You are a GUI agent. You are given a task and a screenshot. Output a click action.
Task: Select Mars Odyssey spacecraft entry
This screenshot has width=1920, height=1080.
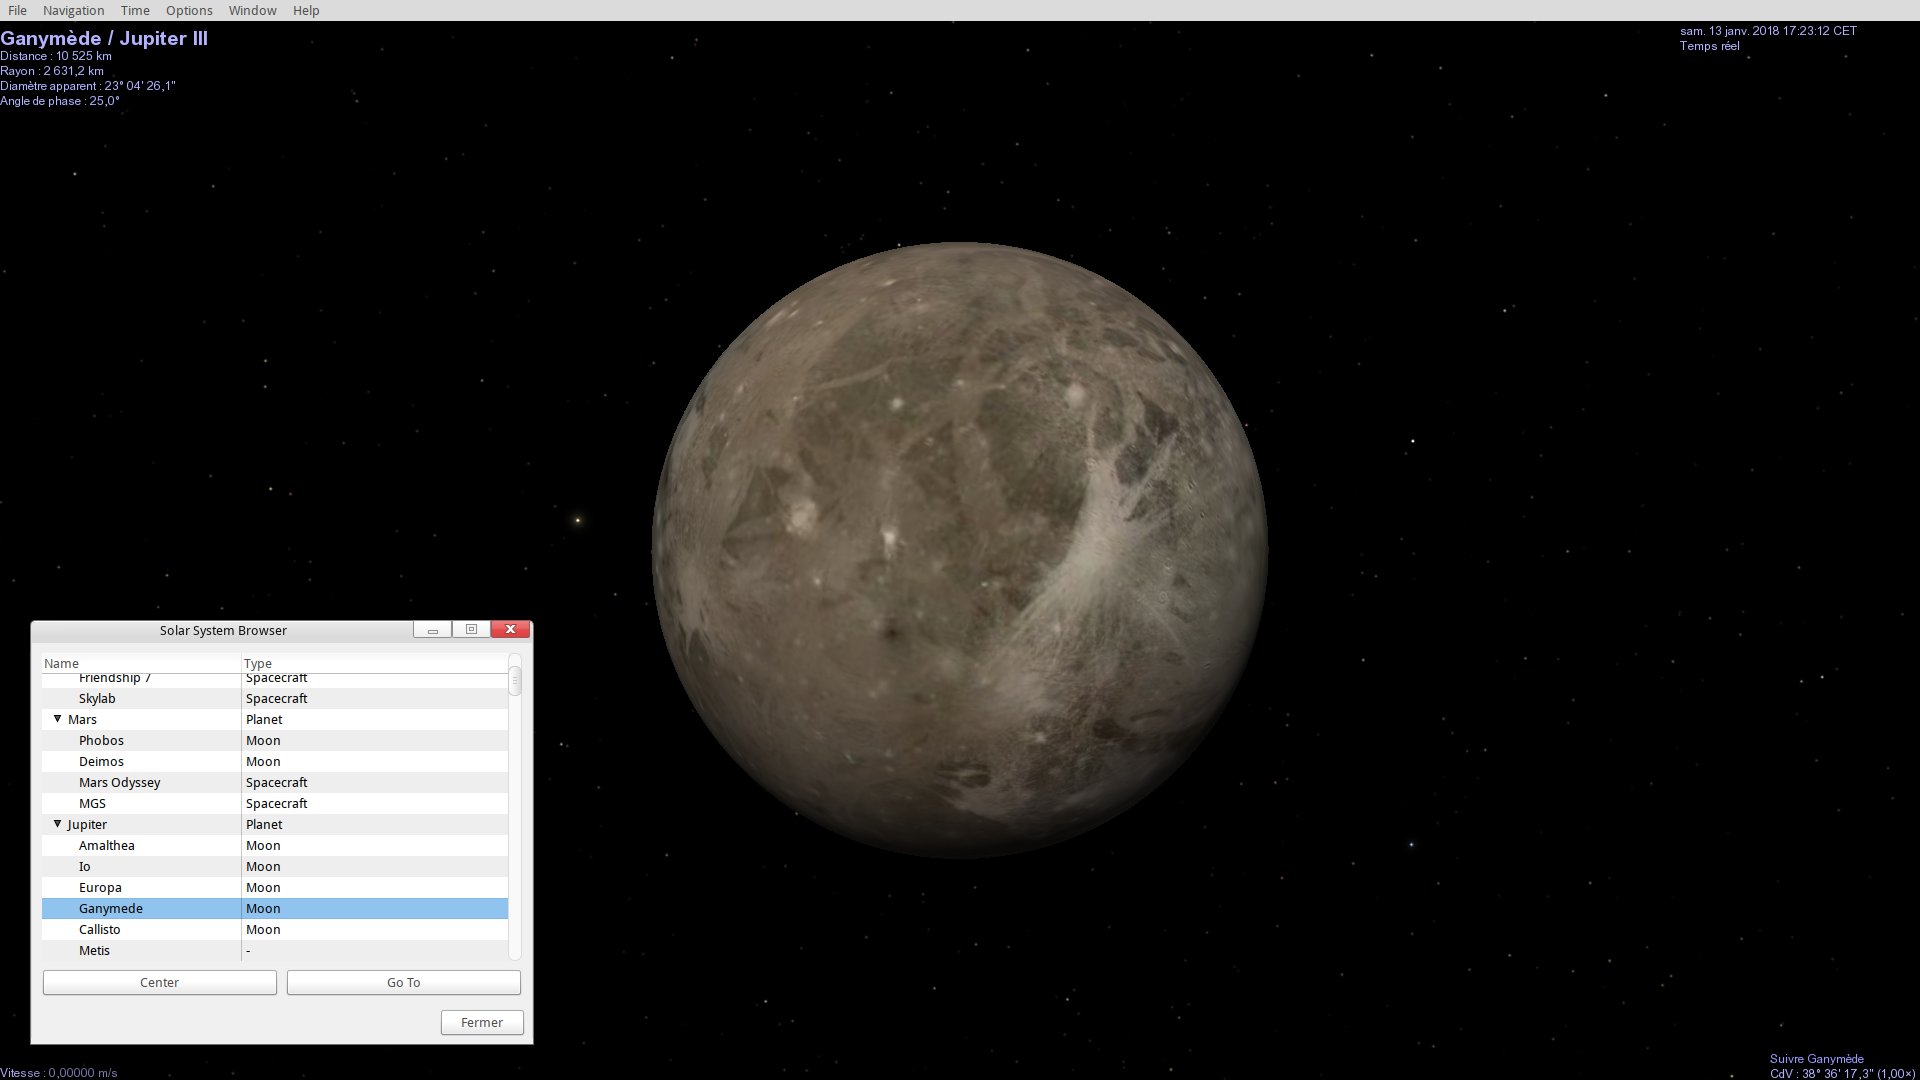pos(119,782)
